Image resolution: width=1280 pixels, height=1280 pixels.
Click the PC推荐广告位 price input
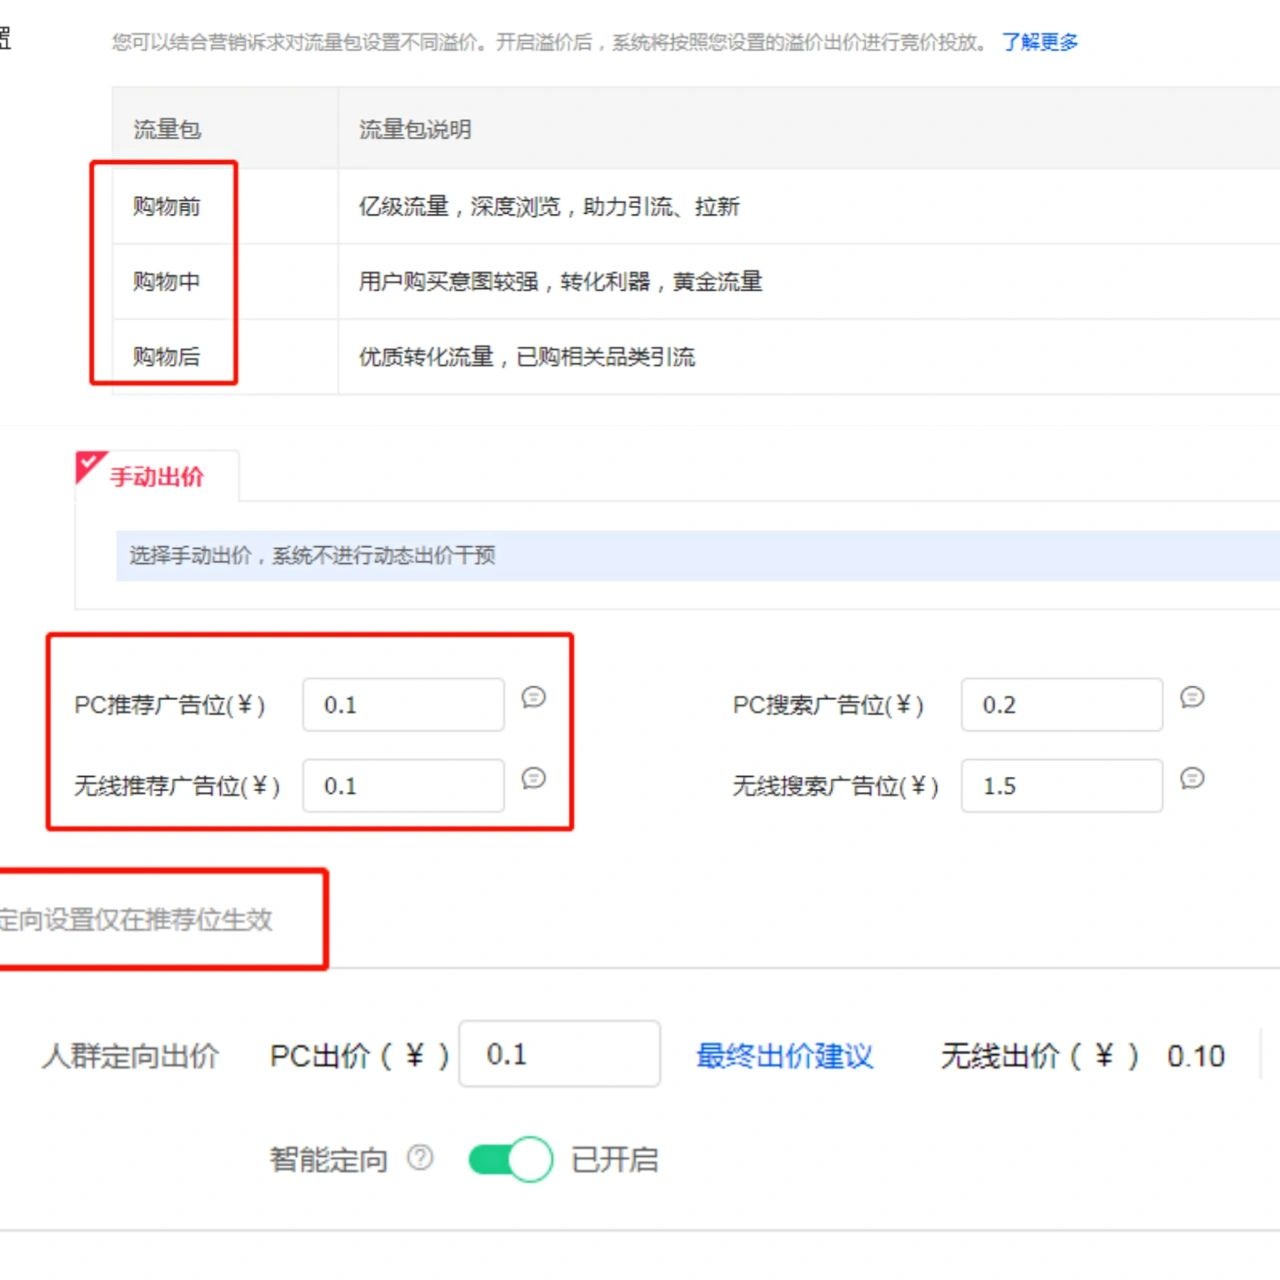click(x=403, y=705)
